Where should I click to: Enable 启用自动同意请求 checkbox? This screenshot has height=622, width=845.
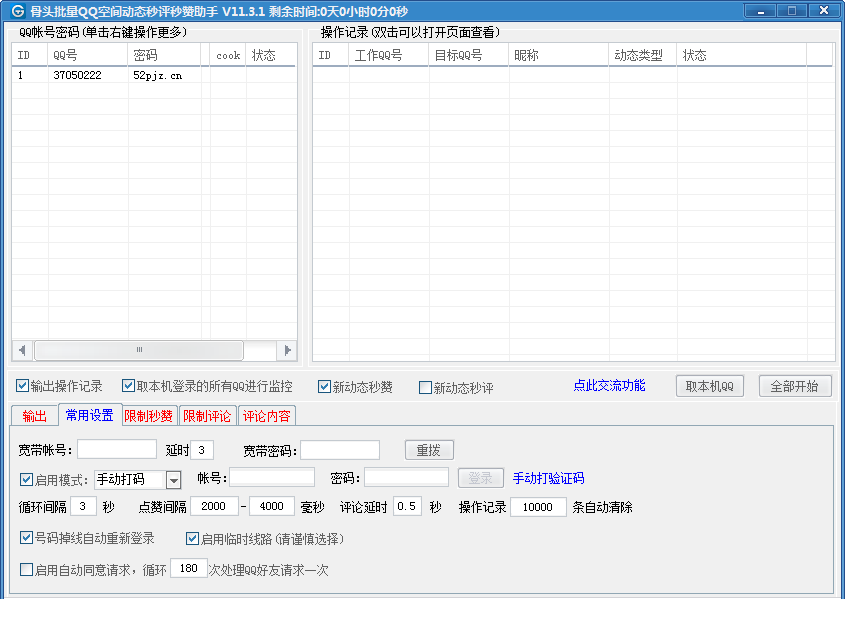pyautogui.click(x=26, y=570)
